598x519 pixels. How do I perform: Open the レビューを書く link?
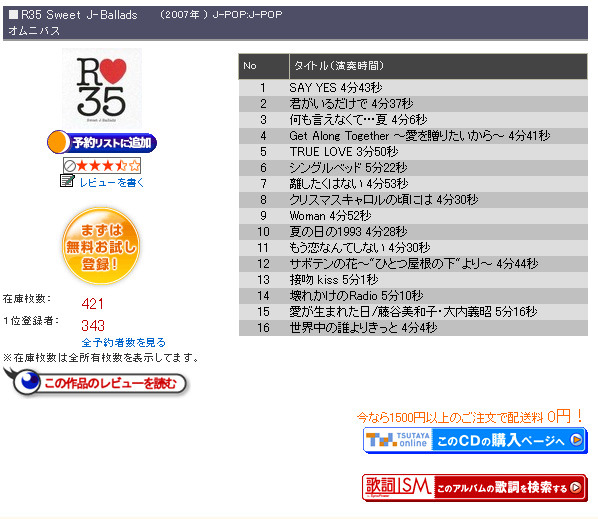click(111, 183)
